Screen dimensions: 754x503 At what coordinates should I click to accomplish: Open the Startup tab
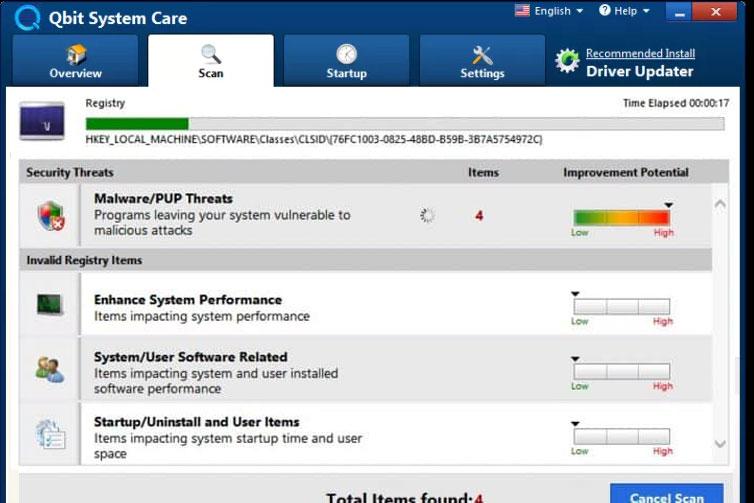click(346, 61)
